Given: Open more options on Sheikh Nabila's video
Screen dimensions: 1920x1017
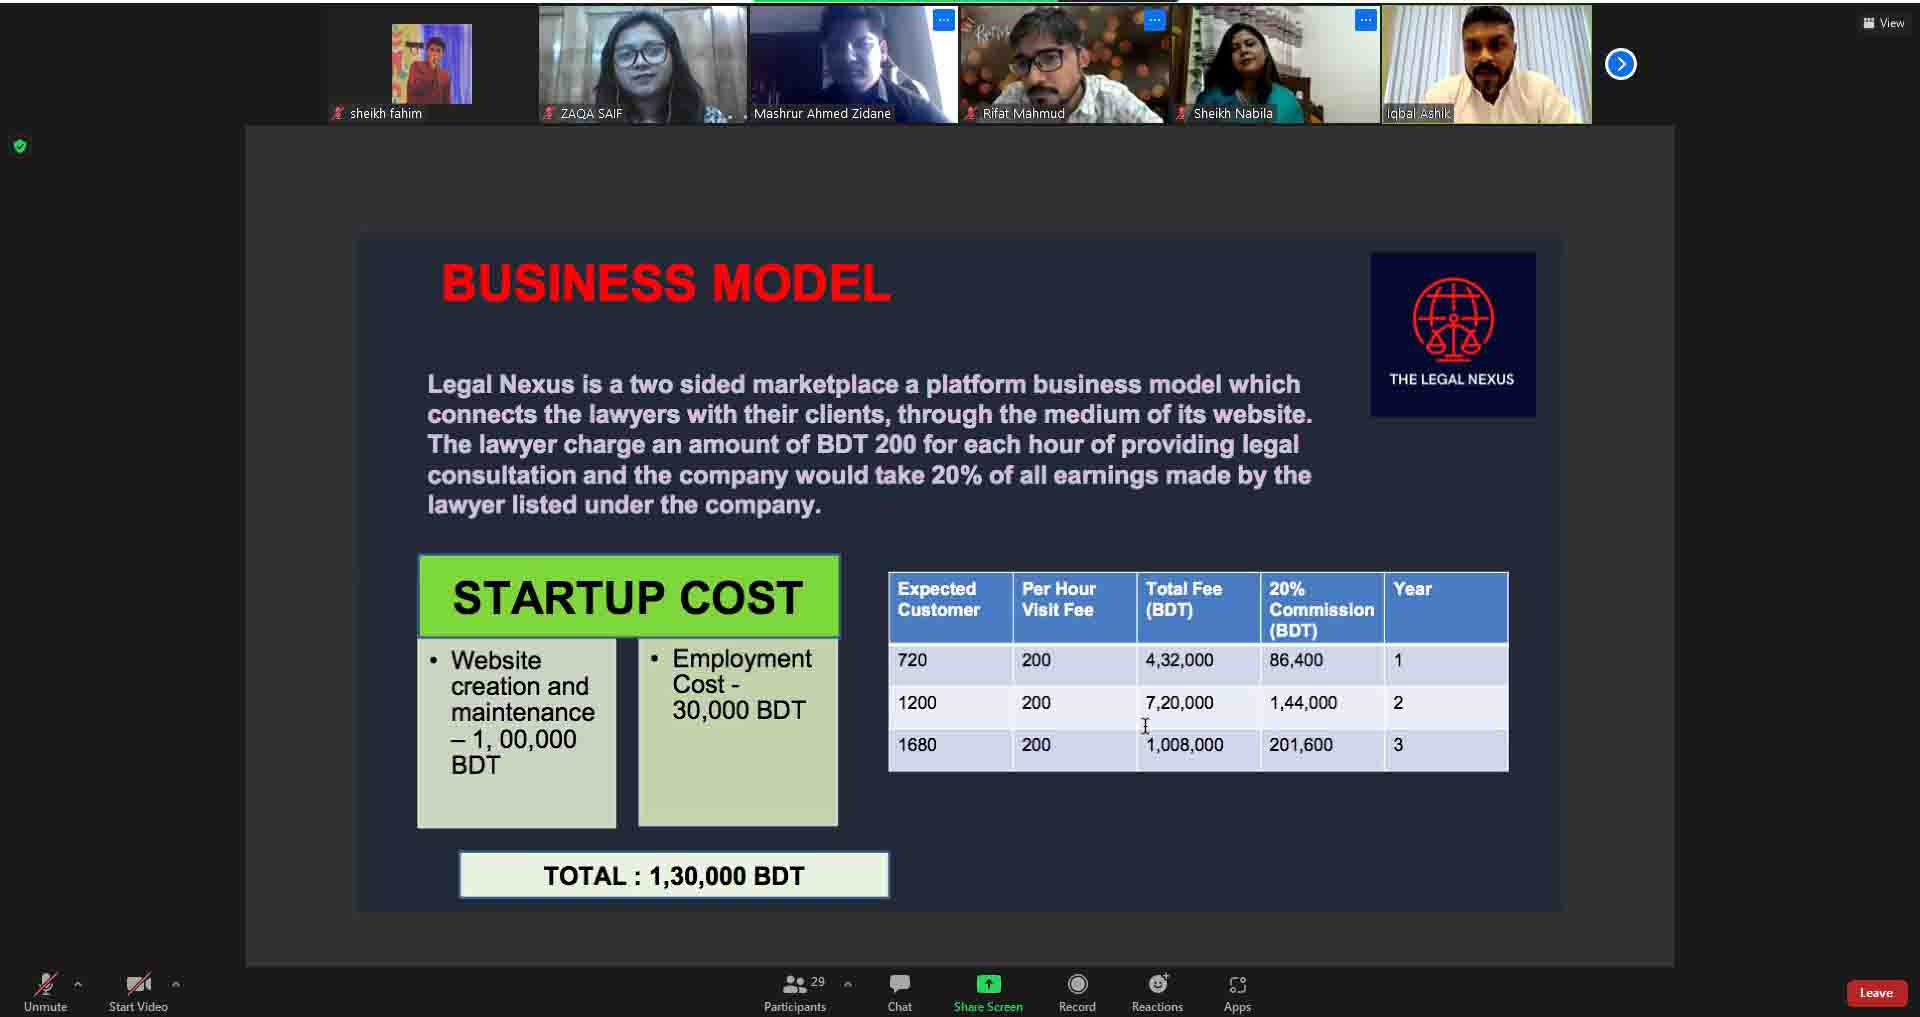Looking at the screenshot, I should click(1366, 20).
